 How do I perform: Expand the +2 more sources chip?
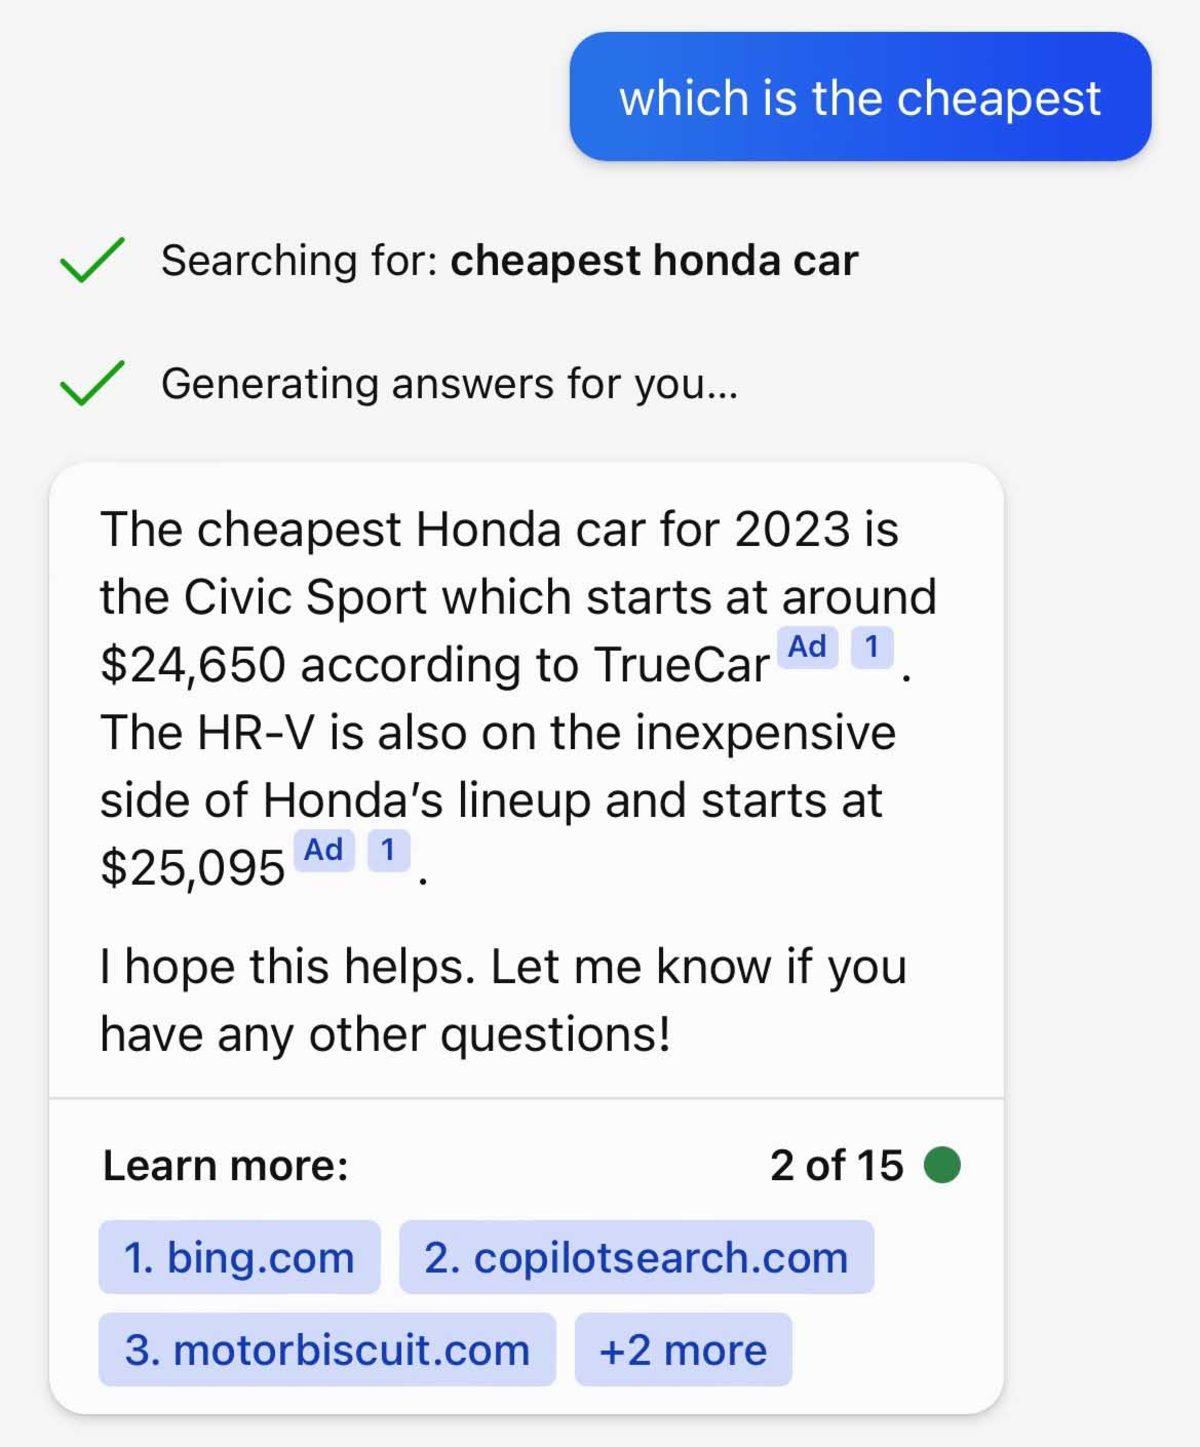[683, 1350]
